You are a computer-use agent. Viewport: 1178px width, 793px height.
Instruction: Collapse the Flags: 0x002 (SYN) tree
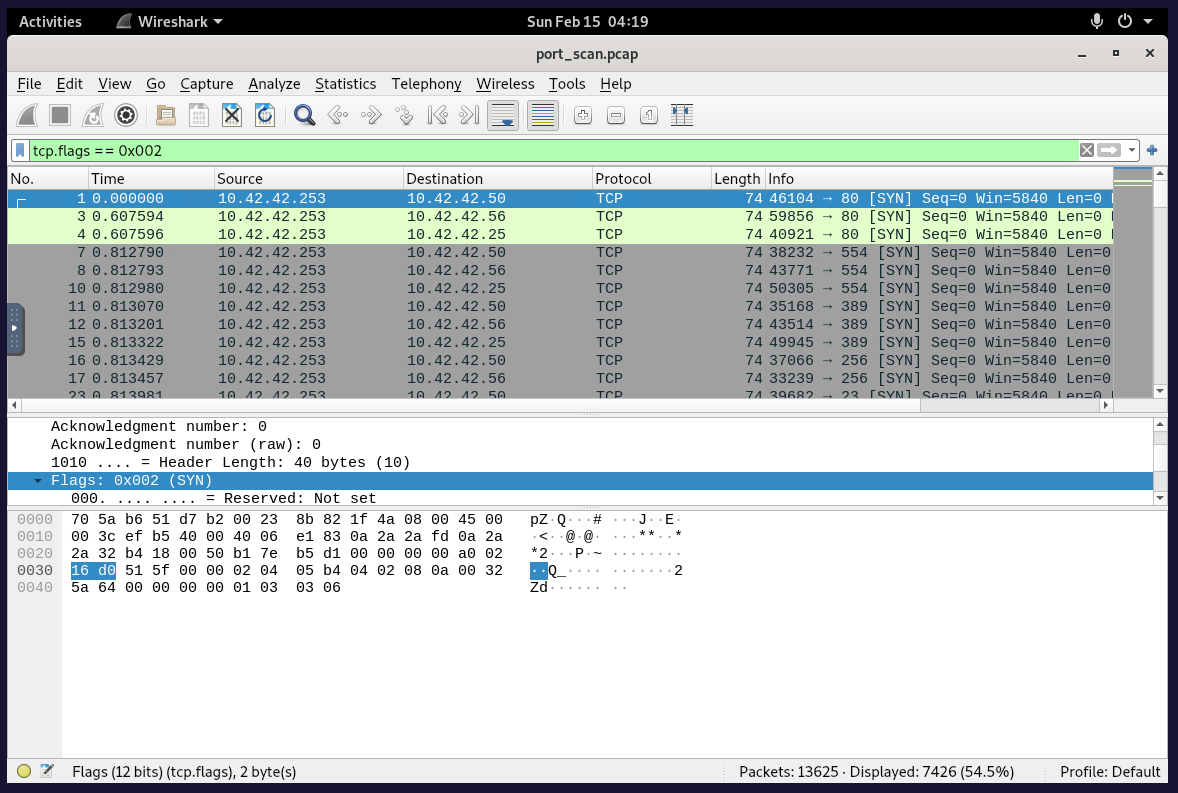pos(38,481)
